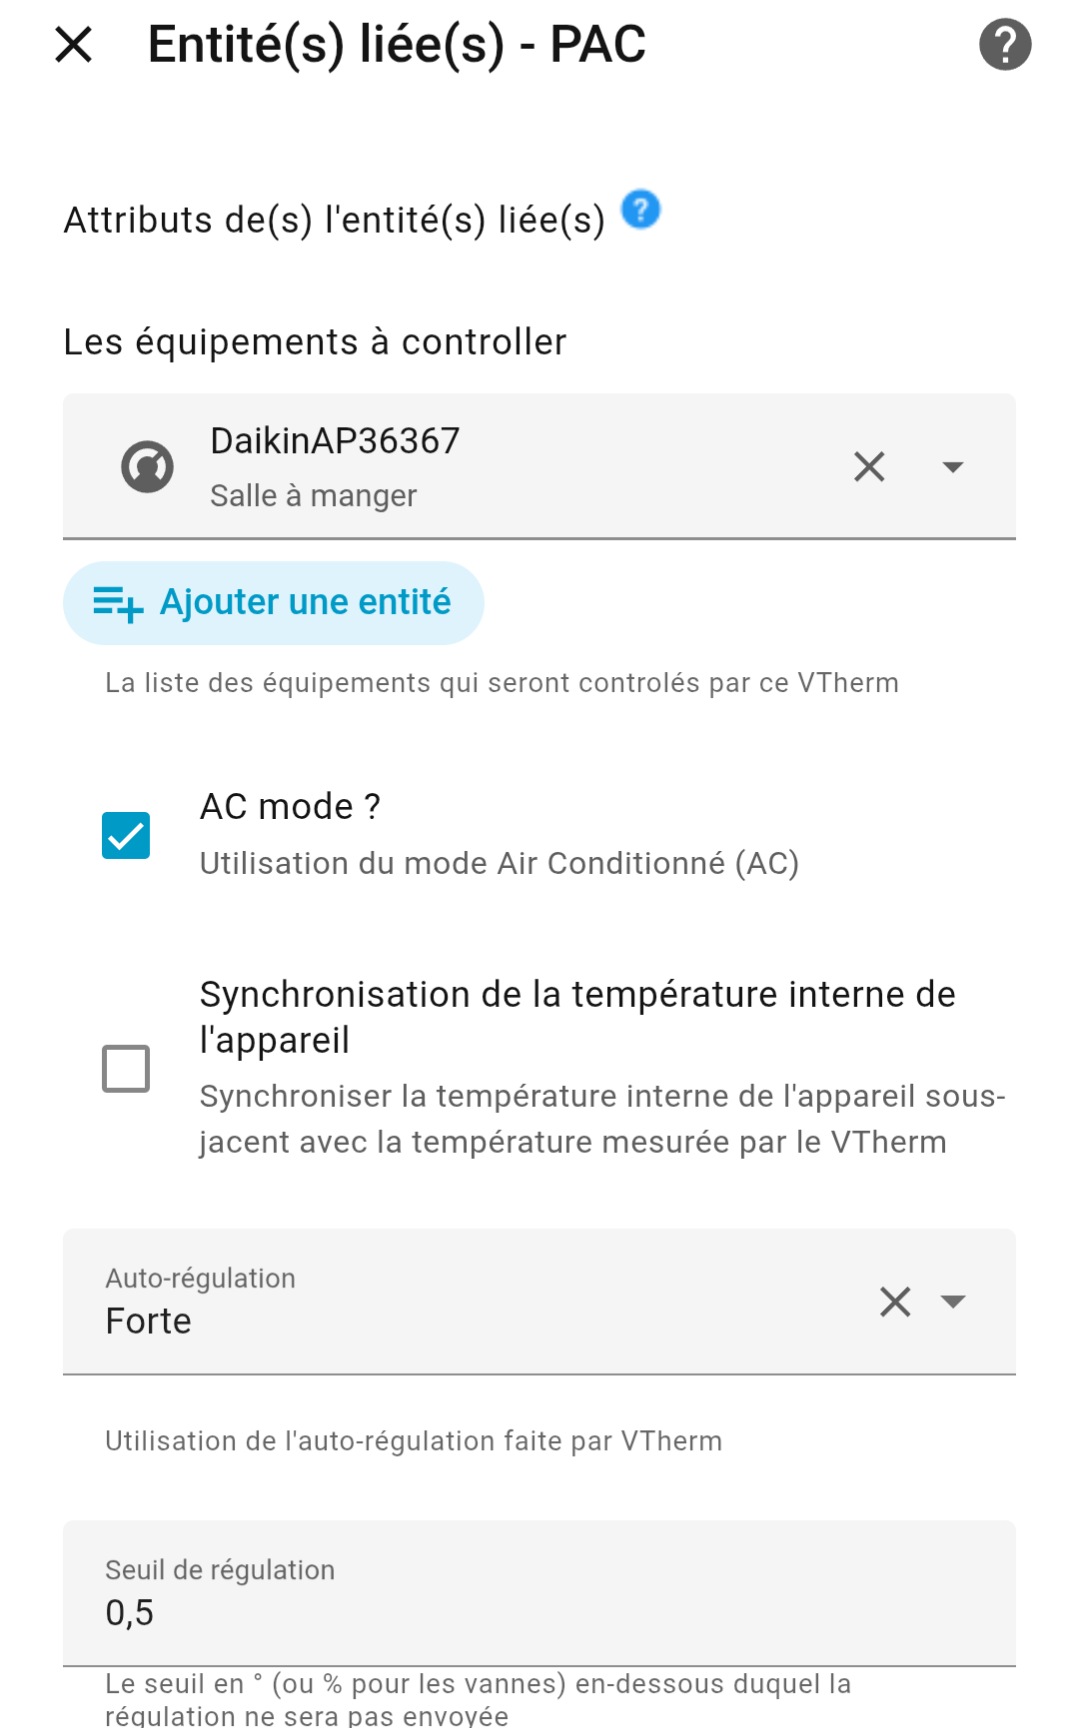Click the add-list icon on Ajouter button
This screenshot has height=1728, width=1079.
click(x=118, y=603)
